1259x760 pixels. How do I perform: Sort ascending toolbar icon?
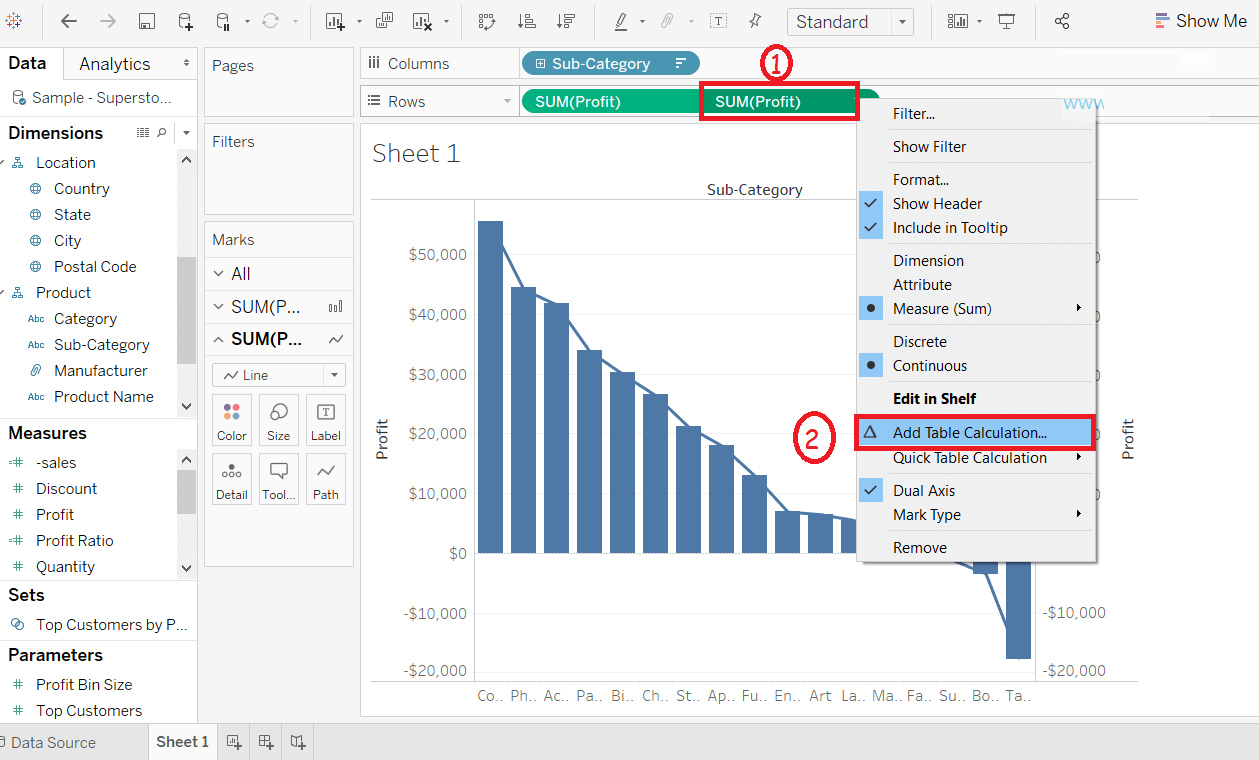click(526, 21)
